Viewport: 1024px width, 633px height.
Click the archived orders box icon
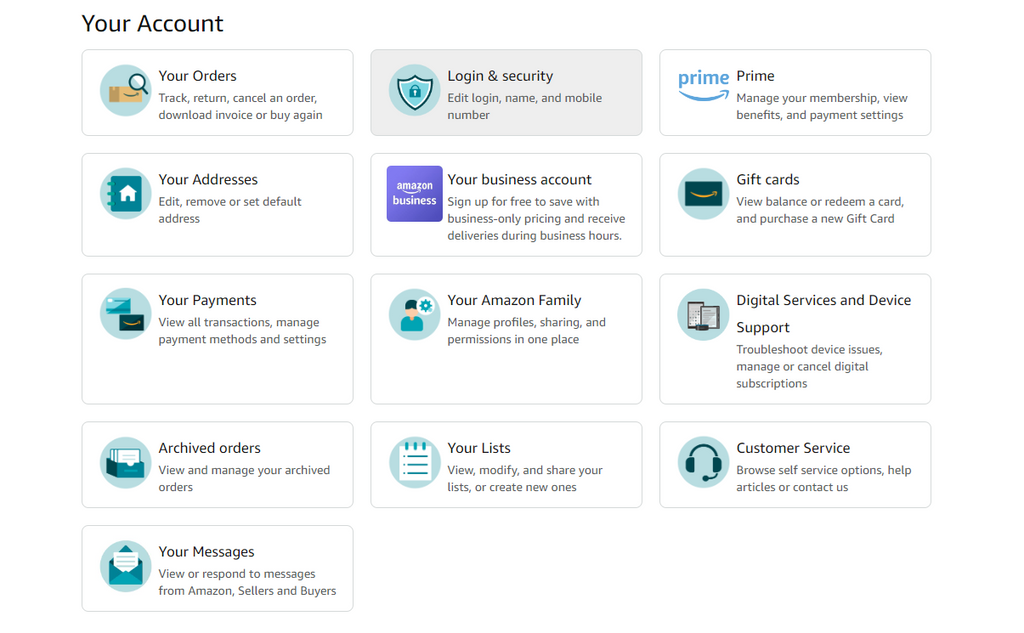point(124,463)
